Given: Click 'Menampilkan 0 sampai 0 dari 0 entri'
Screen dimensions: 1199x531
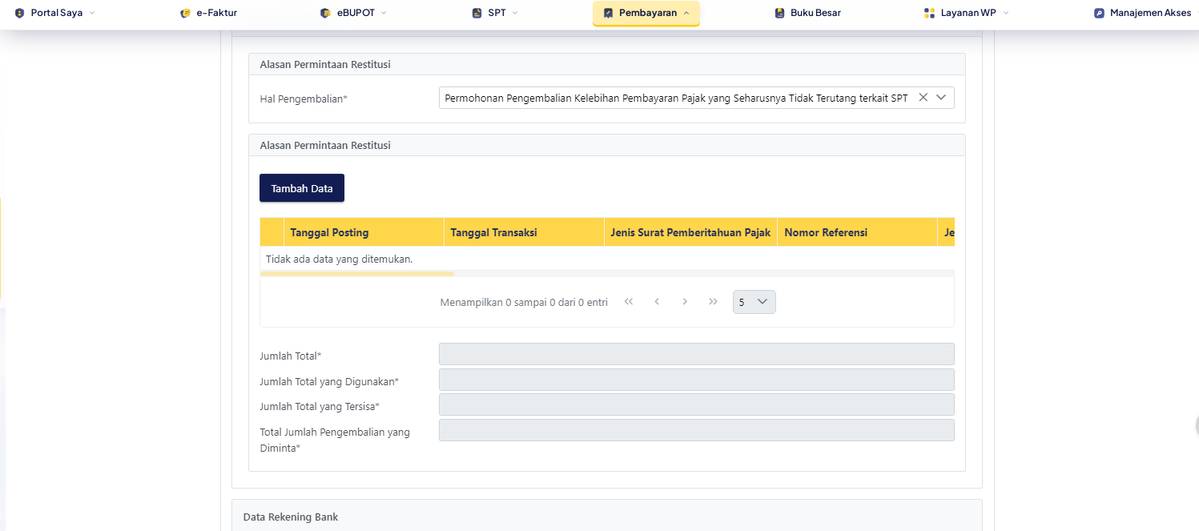Looking at the screenshot, I should [x=524, y=302].
